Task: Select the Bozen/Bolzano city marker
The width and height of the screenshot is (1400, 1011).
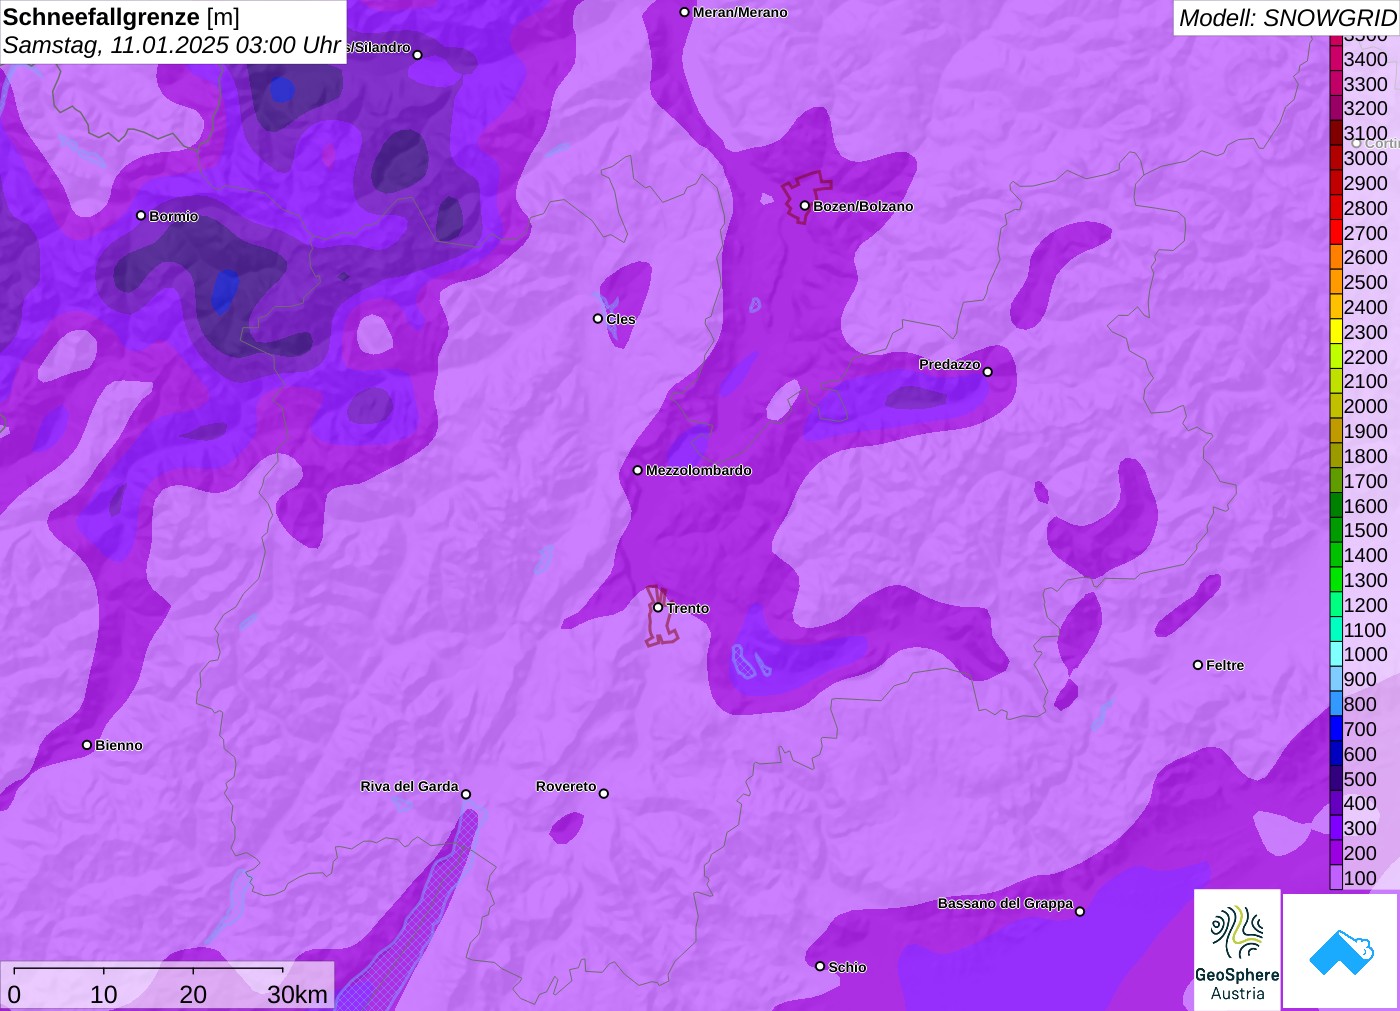Action: [805, 206]
